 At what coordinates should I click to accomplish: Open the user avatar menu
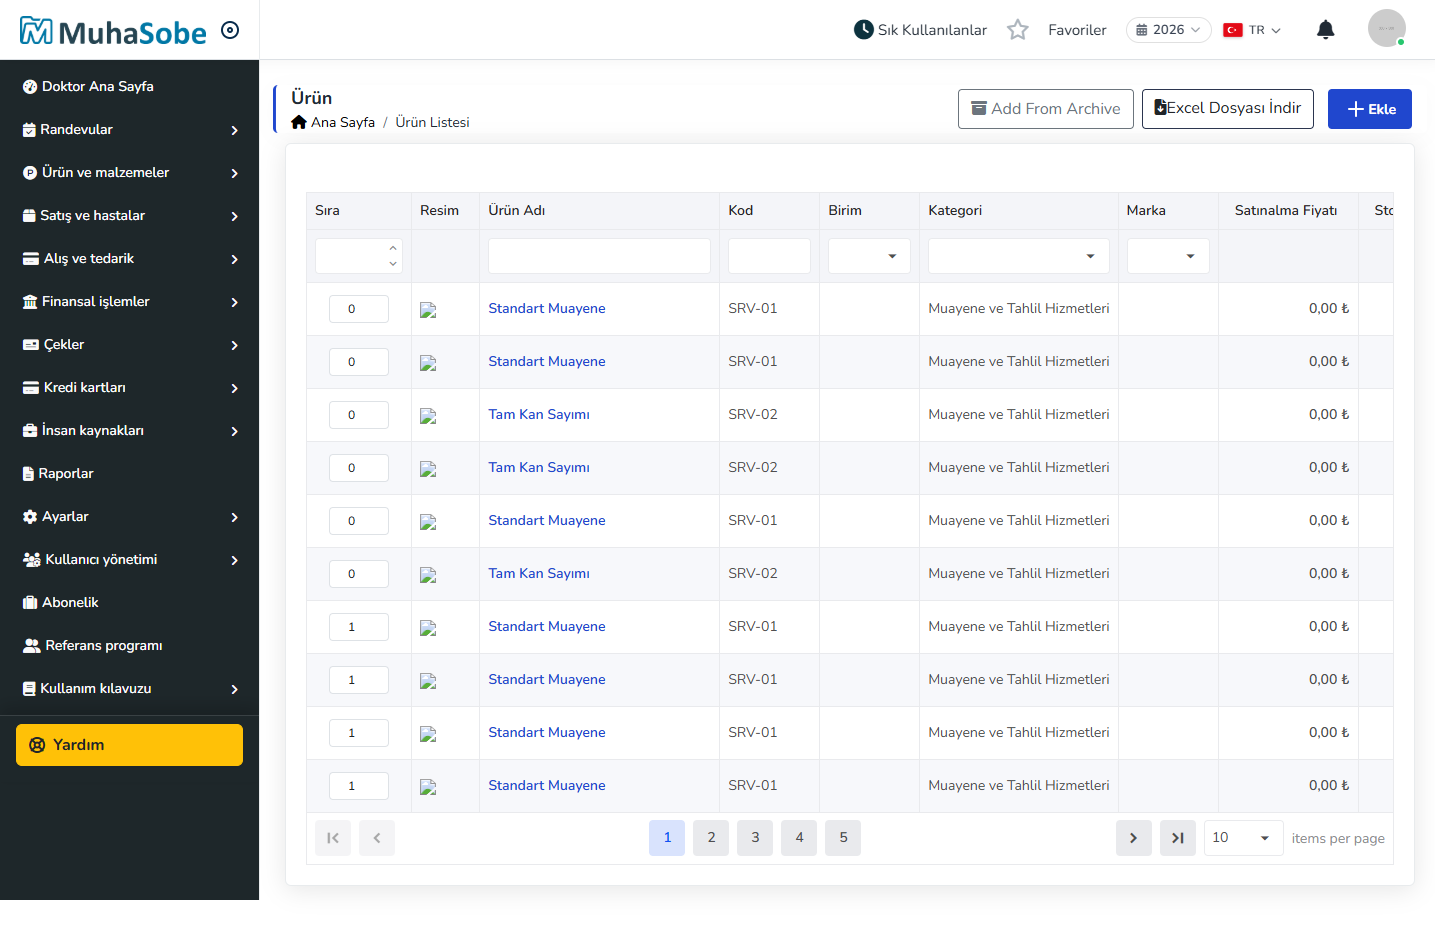[x=1386, y=28]
